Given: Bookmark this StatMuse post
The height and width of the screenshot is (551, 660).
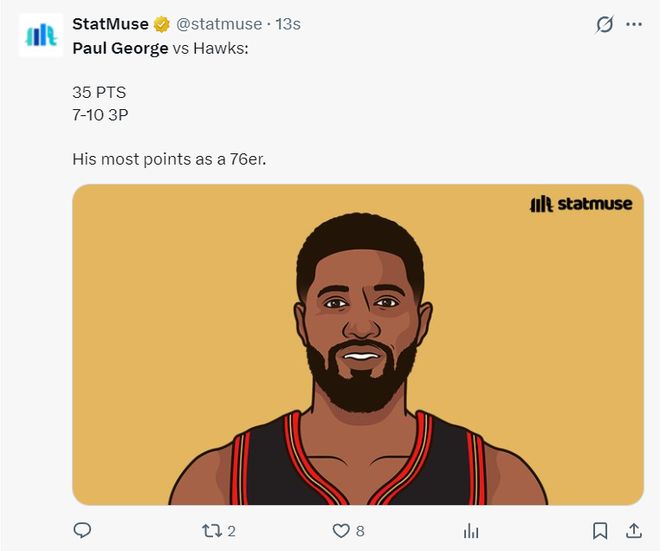Looking at the screenshot, I should (x=599, y=530).
